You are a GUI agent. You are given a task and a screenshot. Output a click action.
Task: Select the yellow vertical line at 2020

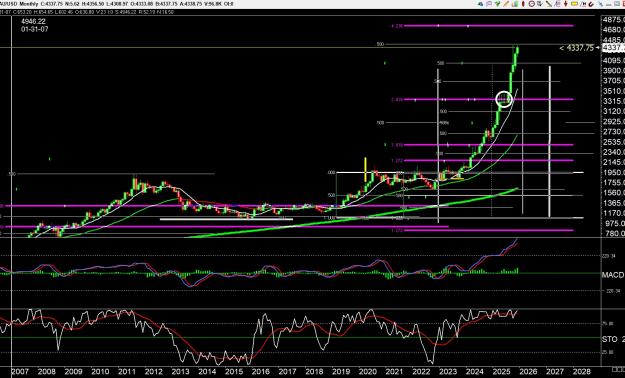coord(365,170)
